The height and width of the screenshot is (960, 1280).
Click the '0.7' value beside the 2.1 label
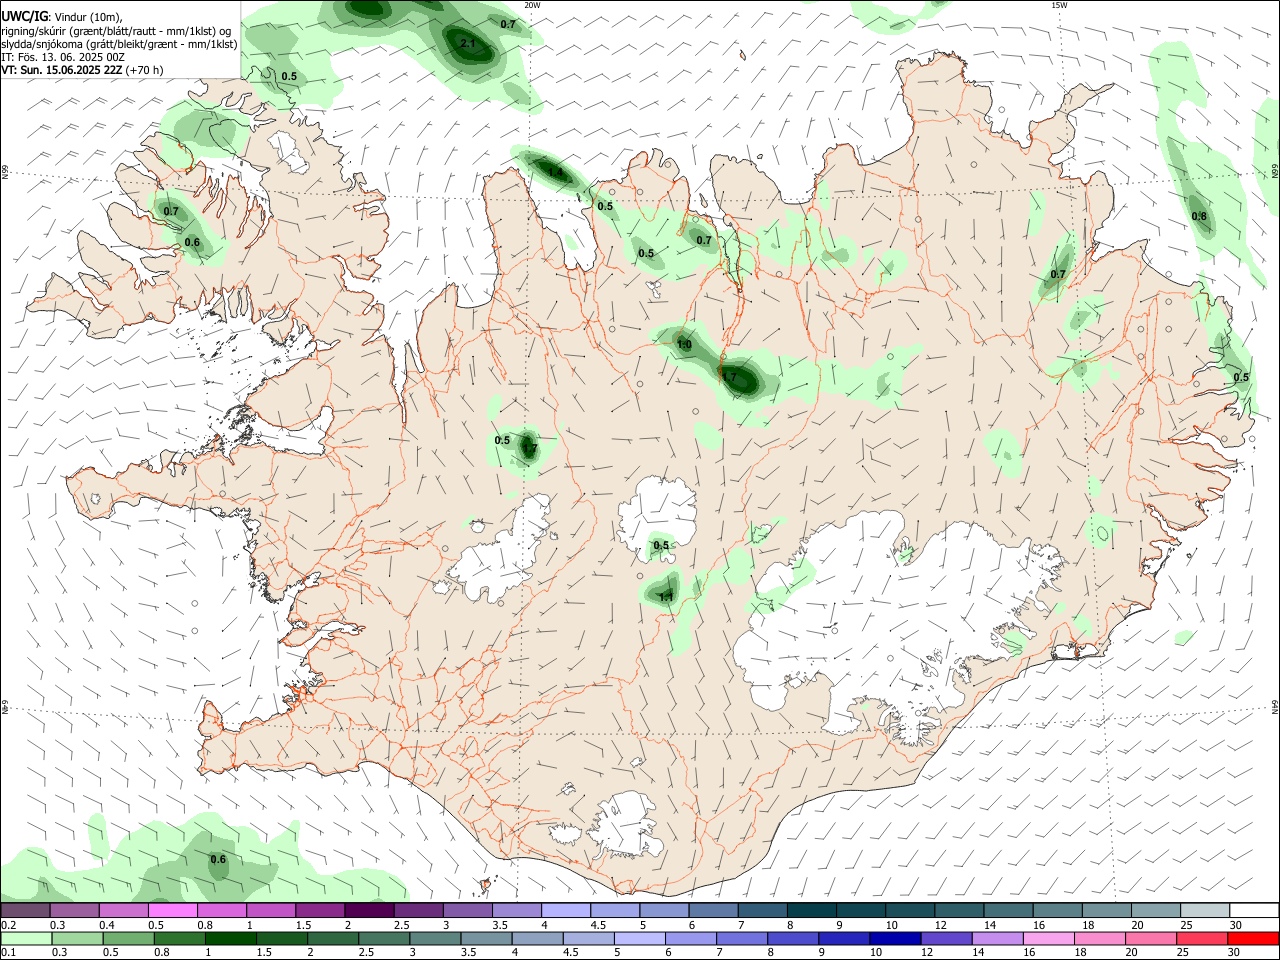508,24
